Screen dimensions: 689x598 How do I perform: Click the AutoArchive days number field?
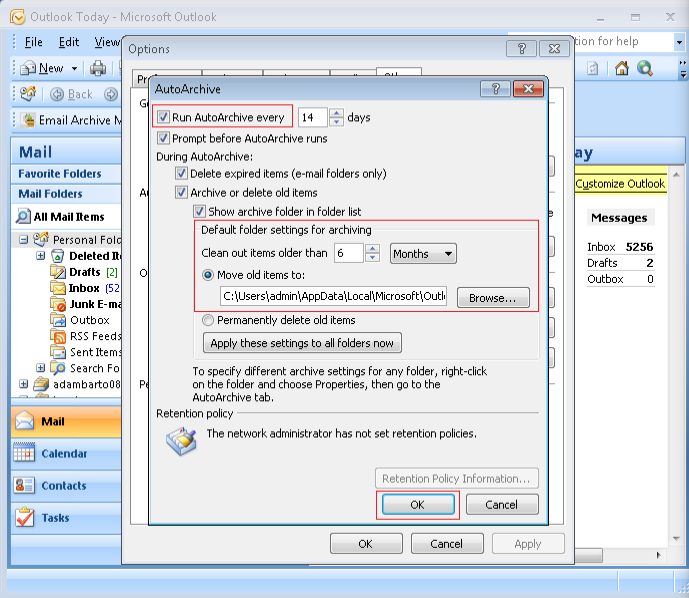(x=313, y=117)
